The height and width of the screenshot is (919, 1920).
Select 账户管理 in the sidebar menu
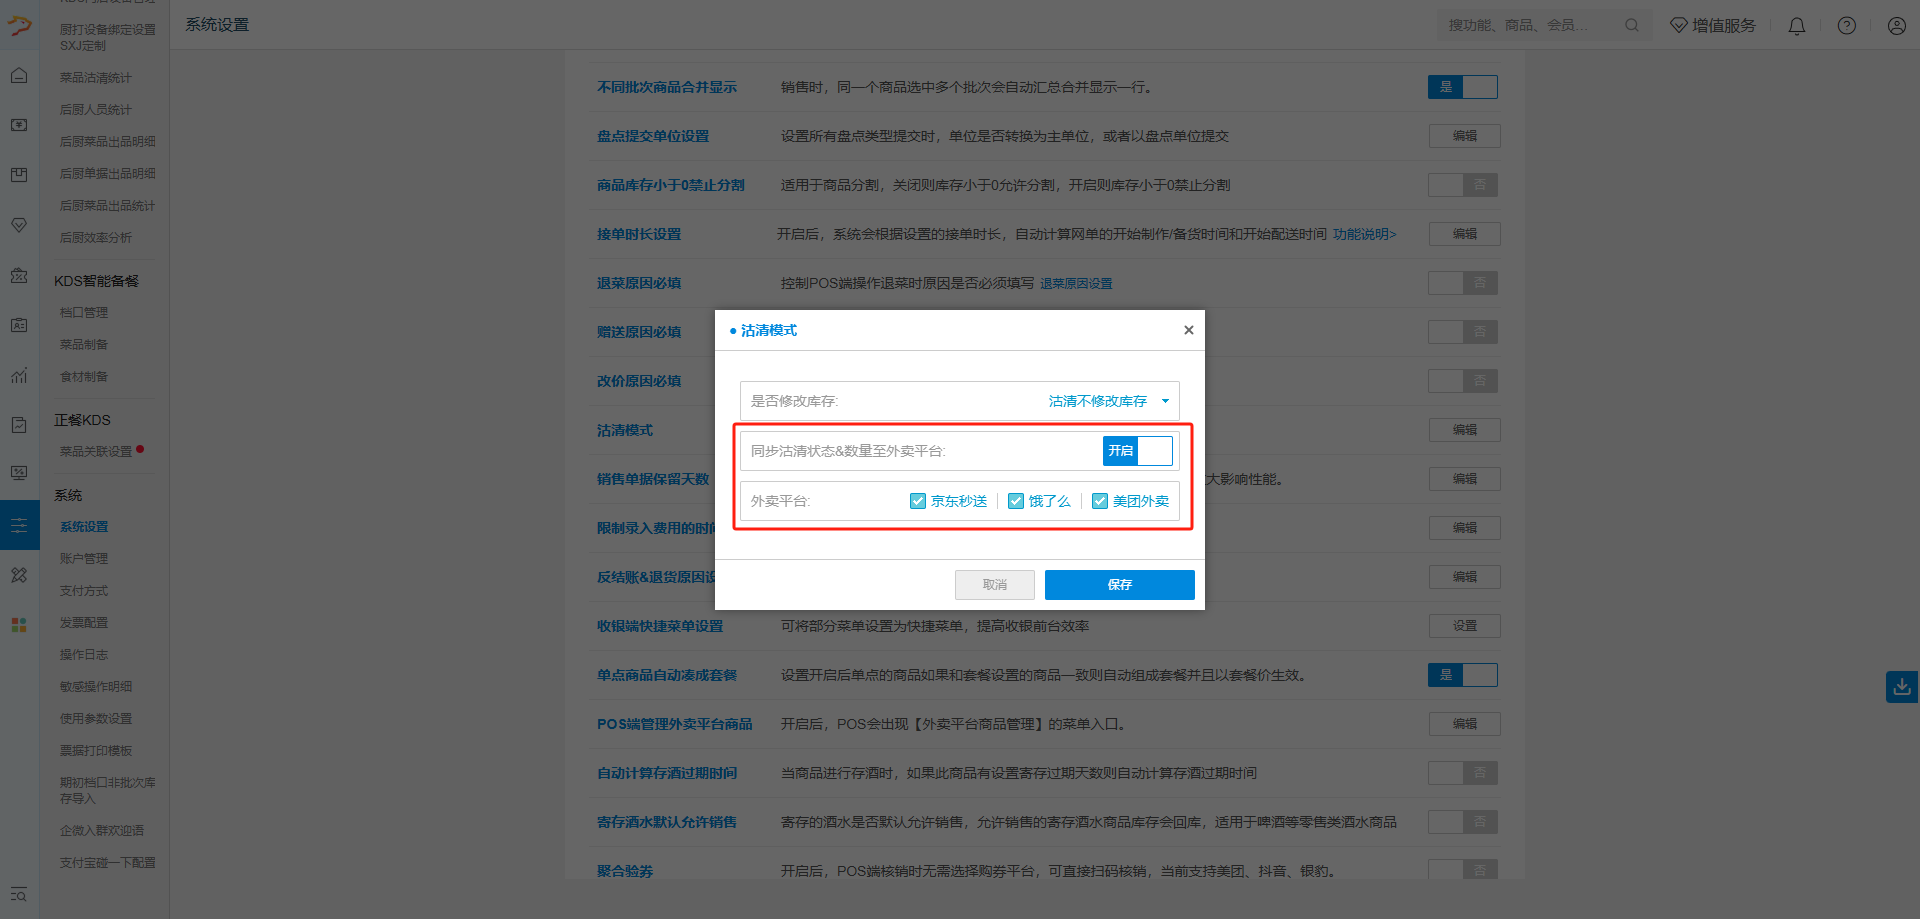tap(84, 559)
